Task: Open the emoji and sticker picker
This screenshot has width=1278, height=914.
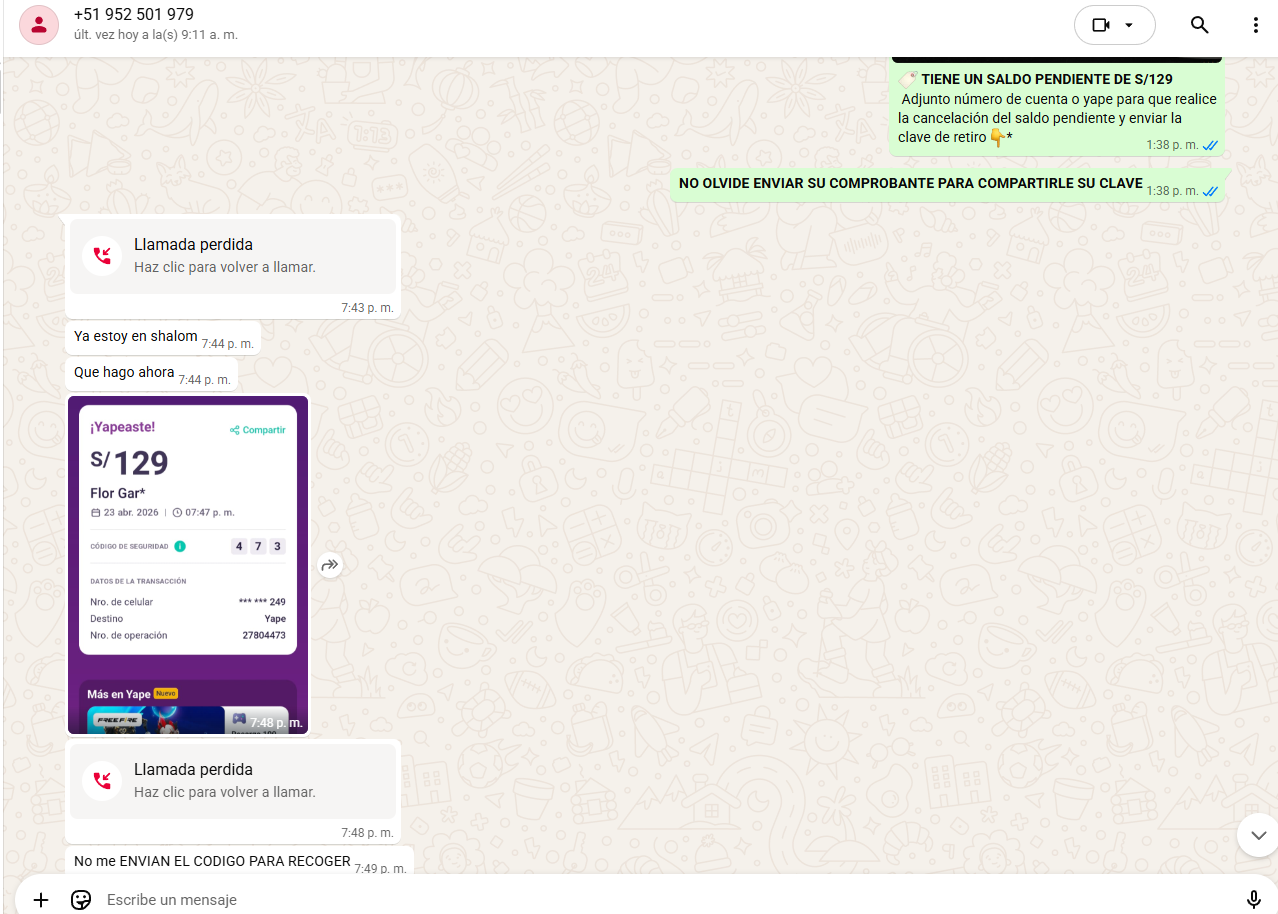Action: pos(81,899)
